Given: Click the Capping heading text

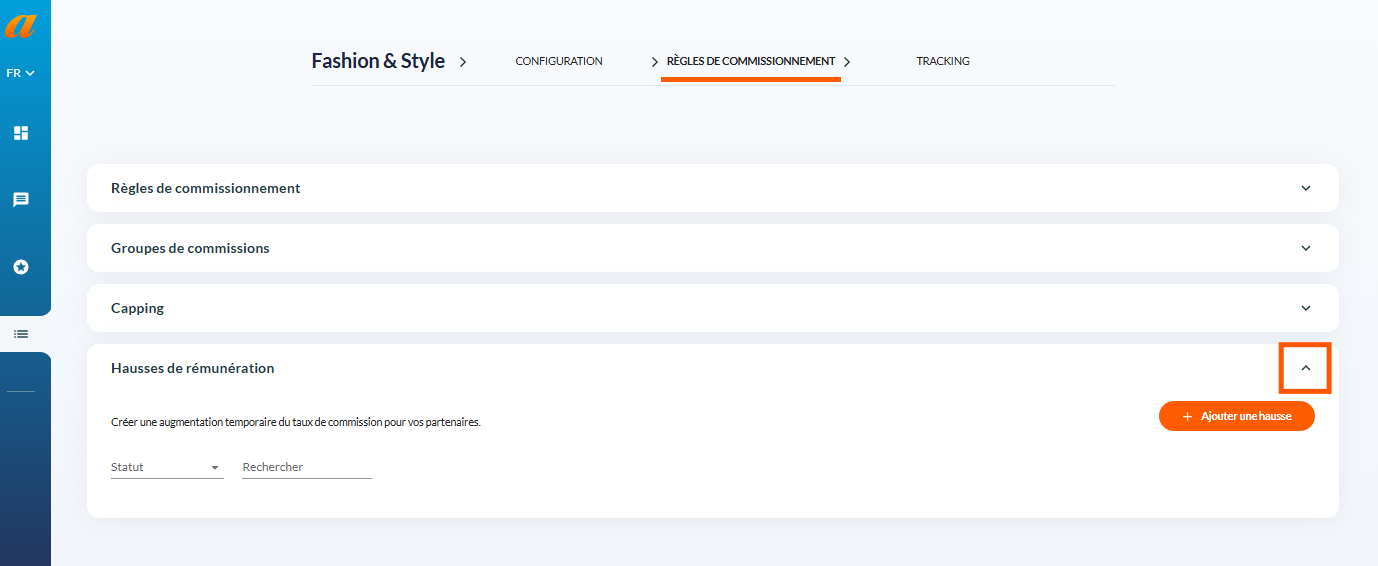Looking at the screenshot, I should (x=138, y=308).
